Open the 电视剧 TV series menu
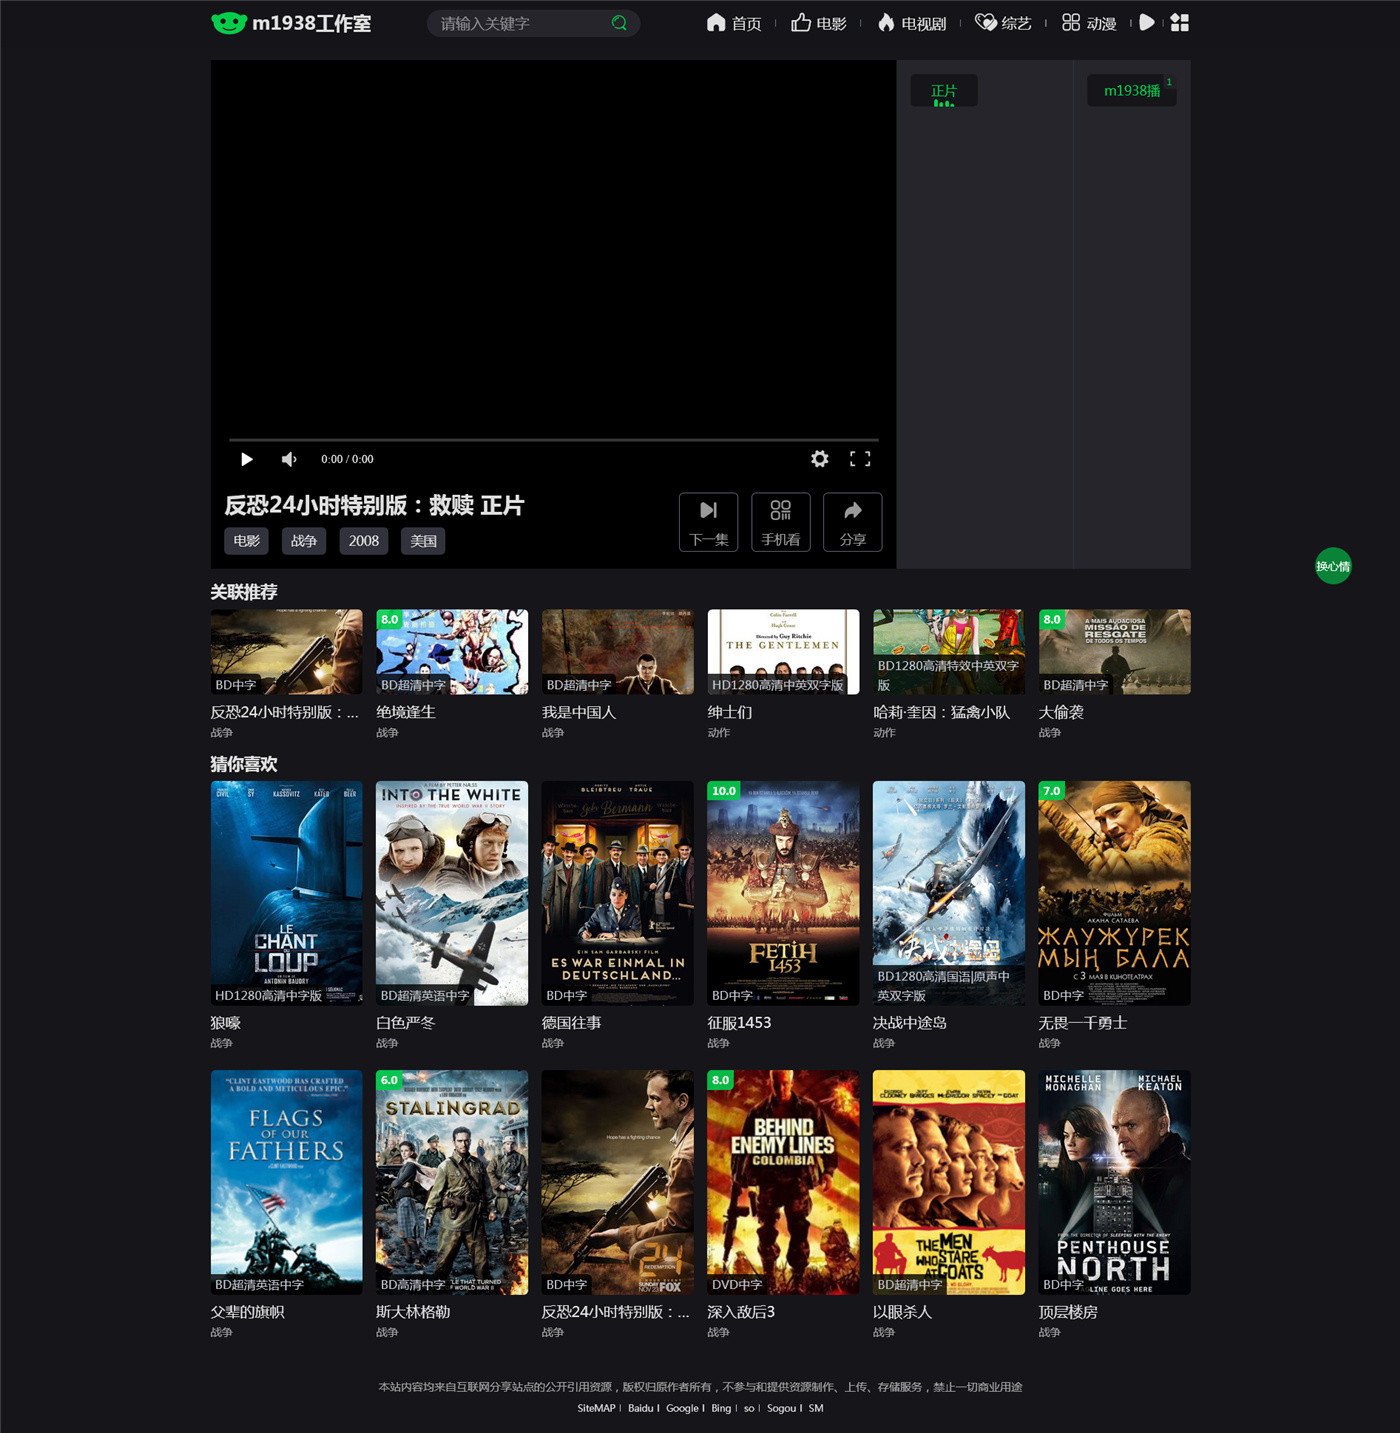Viewport: 1400px width, 1433px height. click(912, 23)
